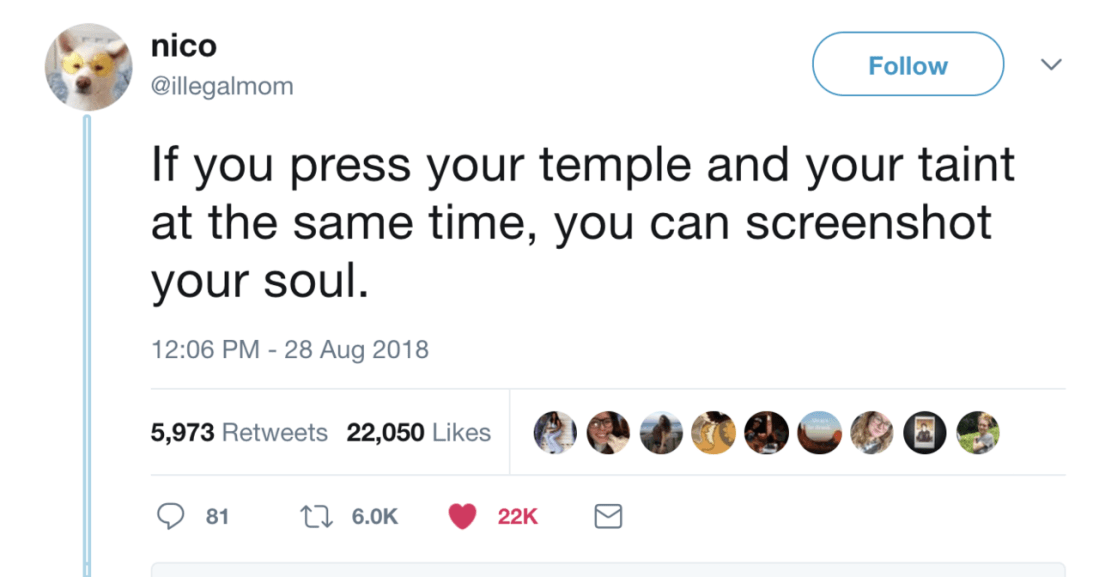1099x577 pixels.
Task: Open the nico display name link
Action: [183, 46]
